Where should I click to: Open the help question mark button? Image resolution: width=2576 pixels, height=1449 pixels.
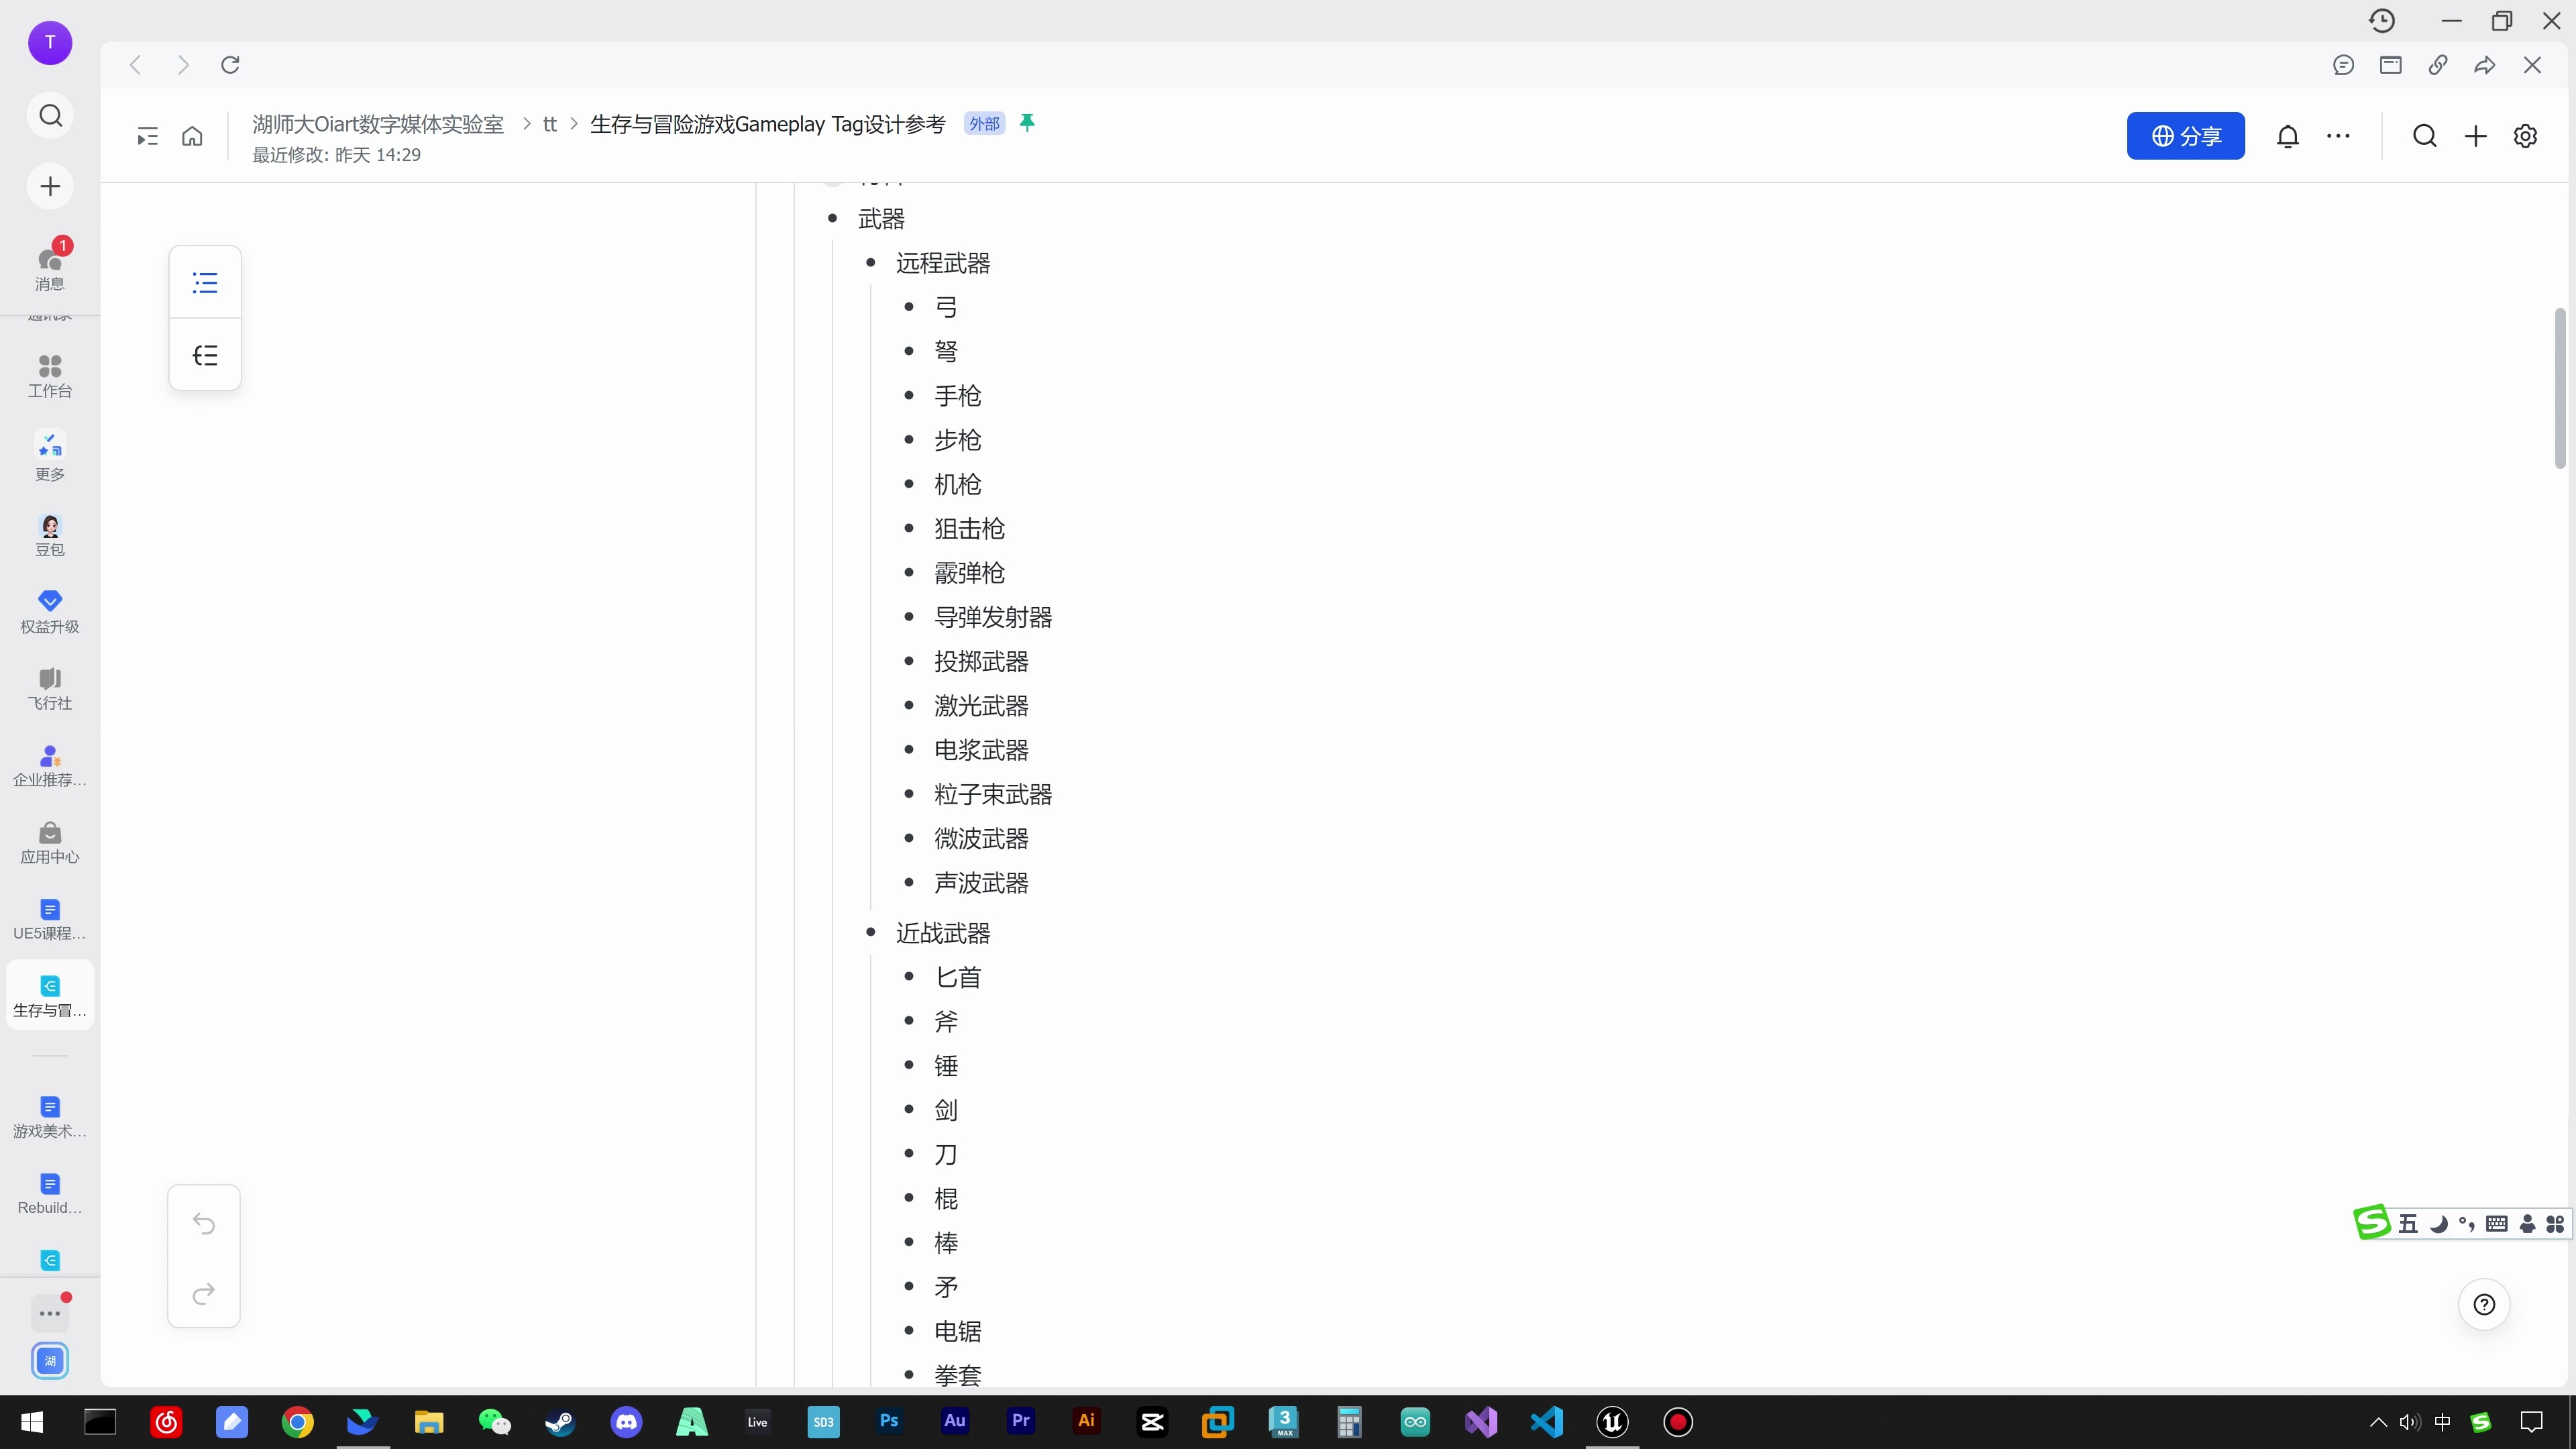pyautogui.click(x=2484, y=1304)
